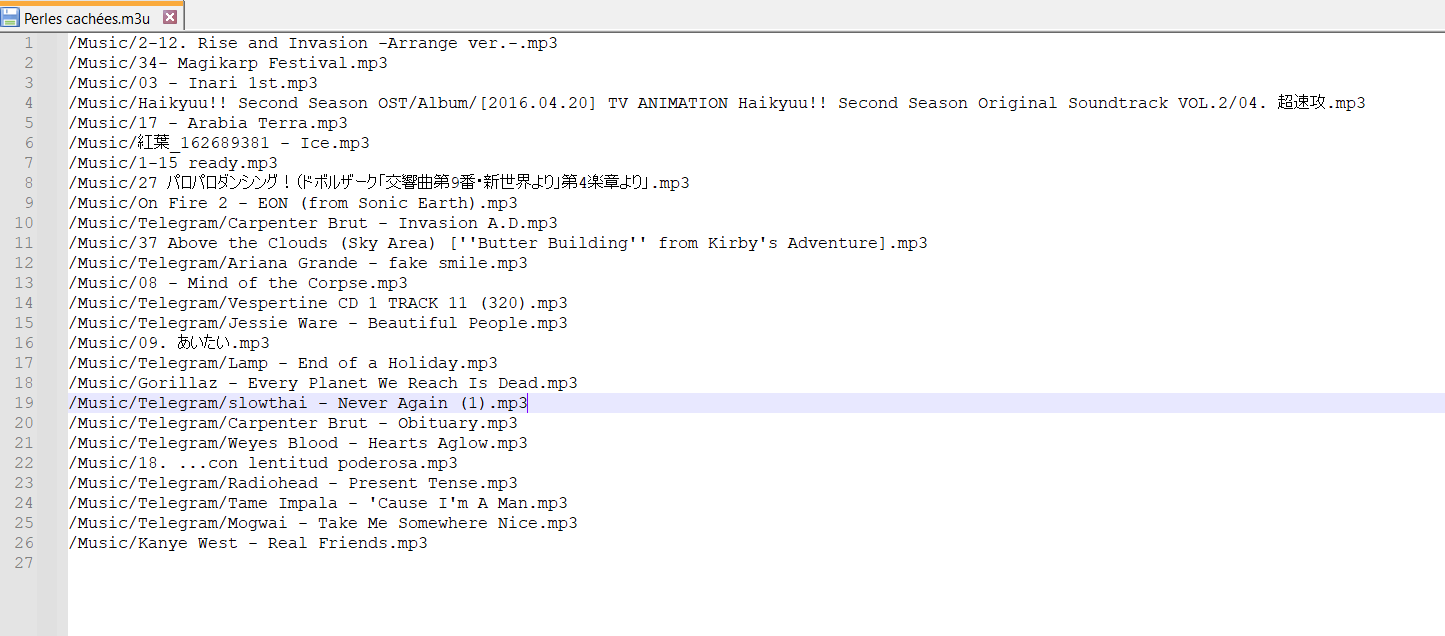Click the Vespertine CD 1 TRACK 11 line

point(318,303)
